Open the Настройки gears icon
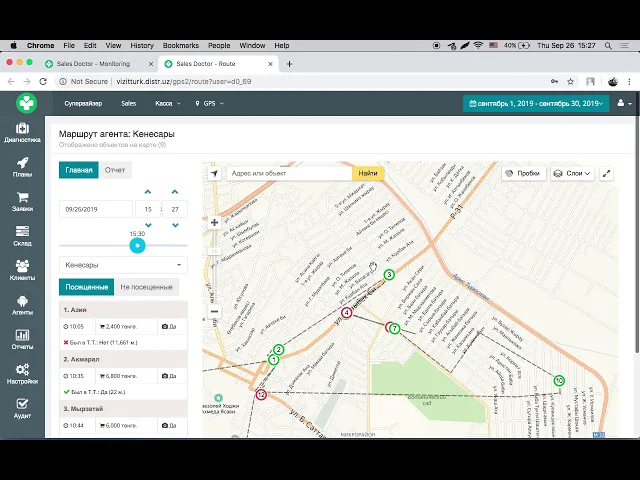This screenshot has height=480, width=640. coord(22,369)
